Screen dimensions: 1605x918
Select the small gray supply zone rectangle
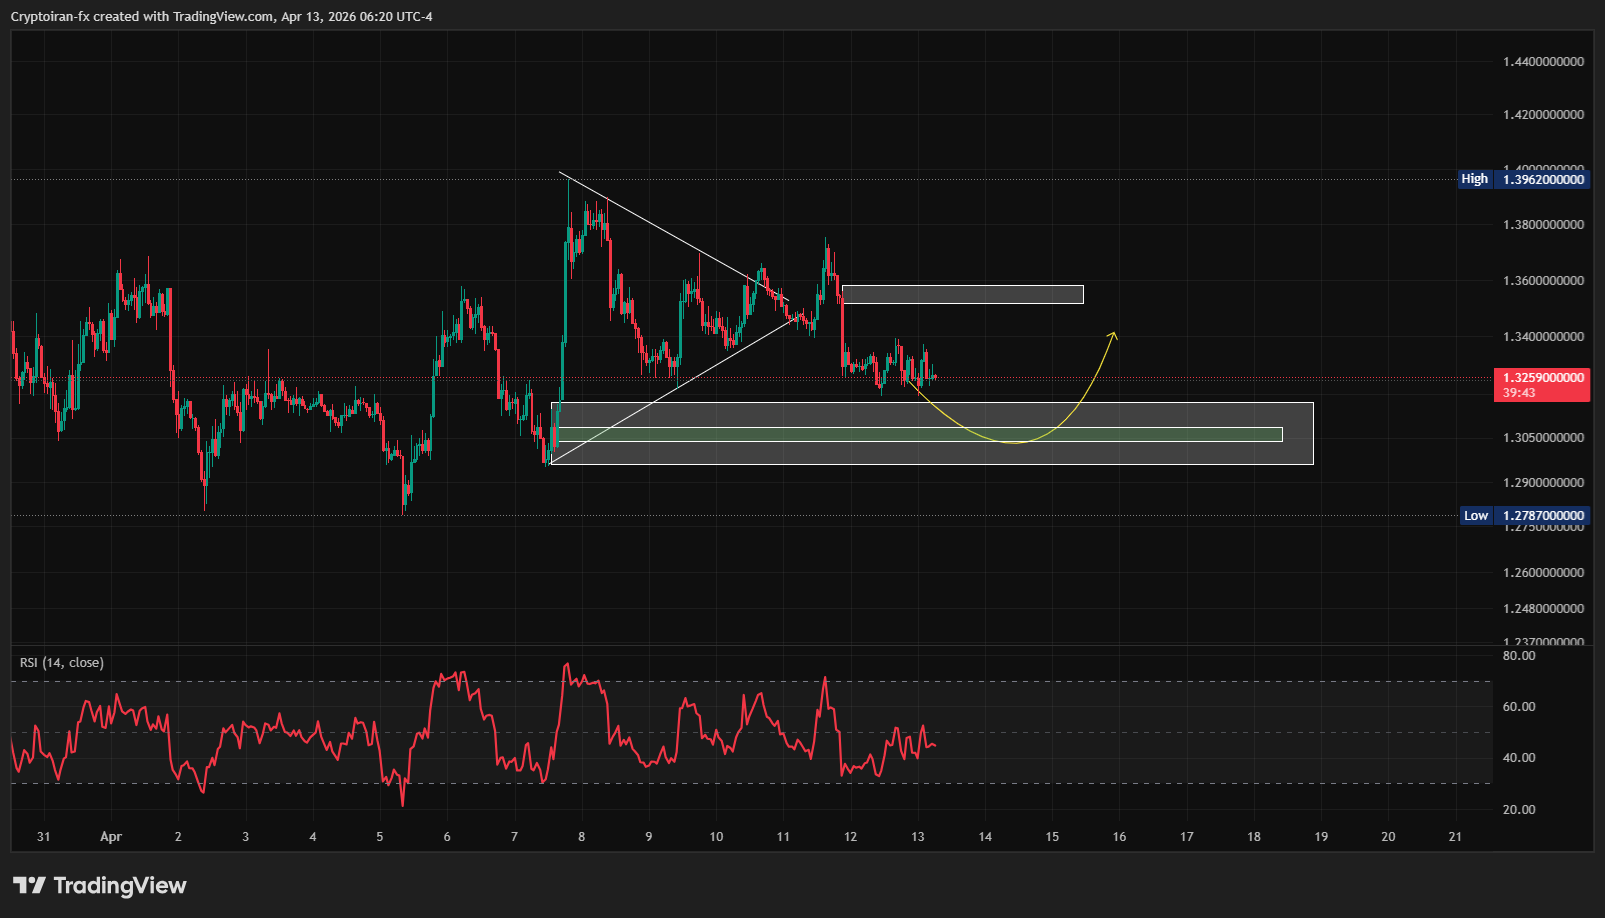click(x=962, y=294)
